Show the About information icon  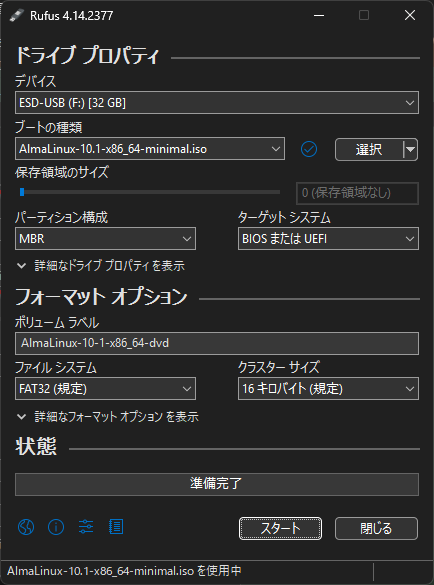point(56,527)
